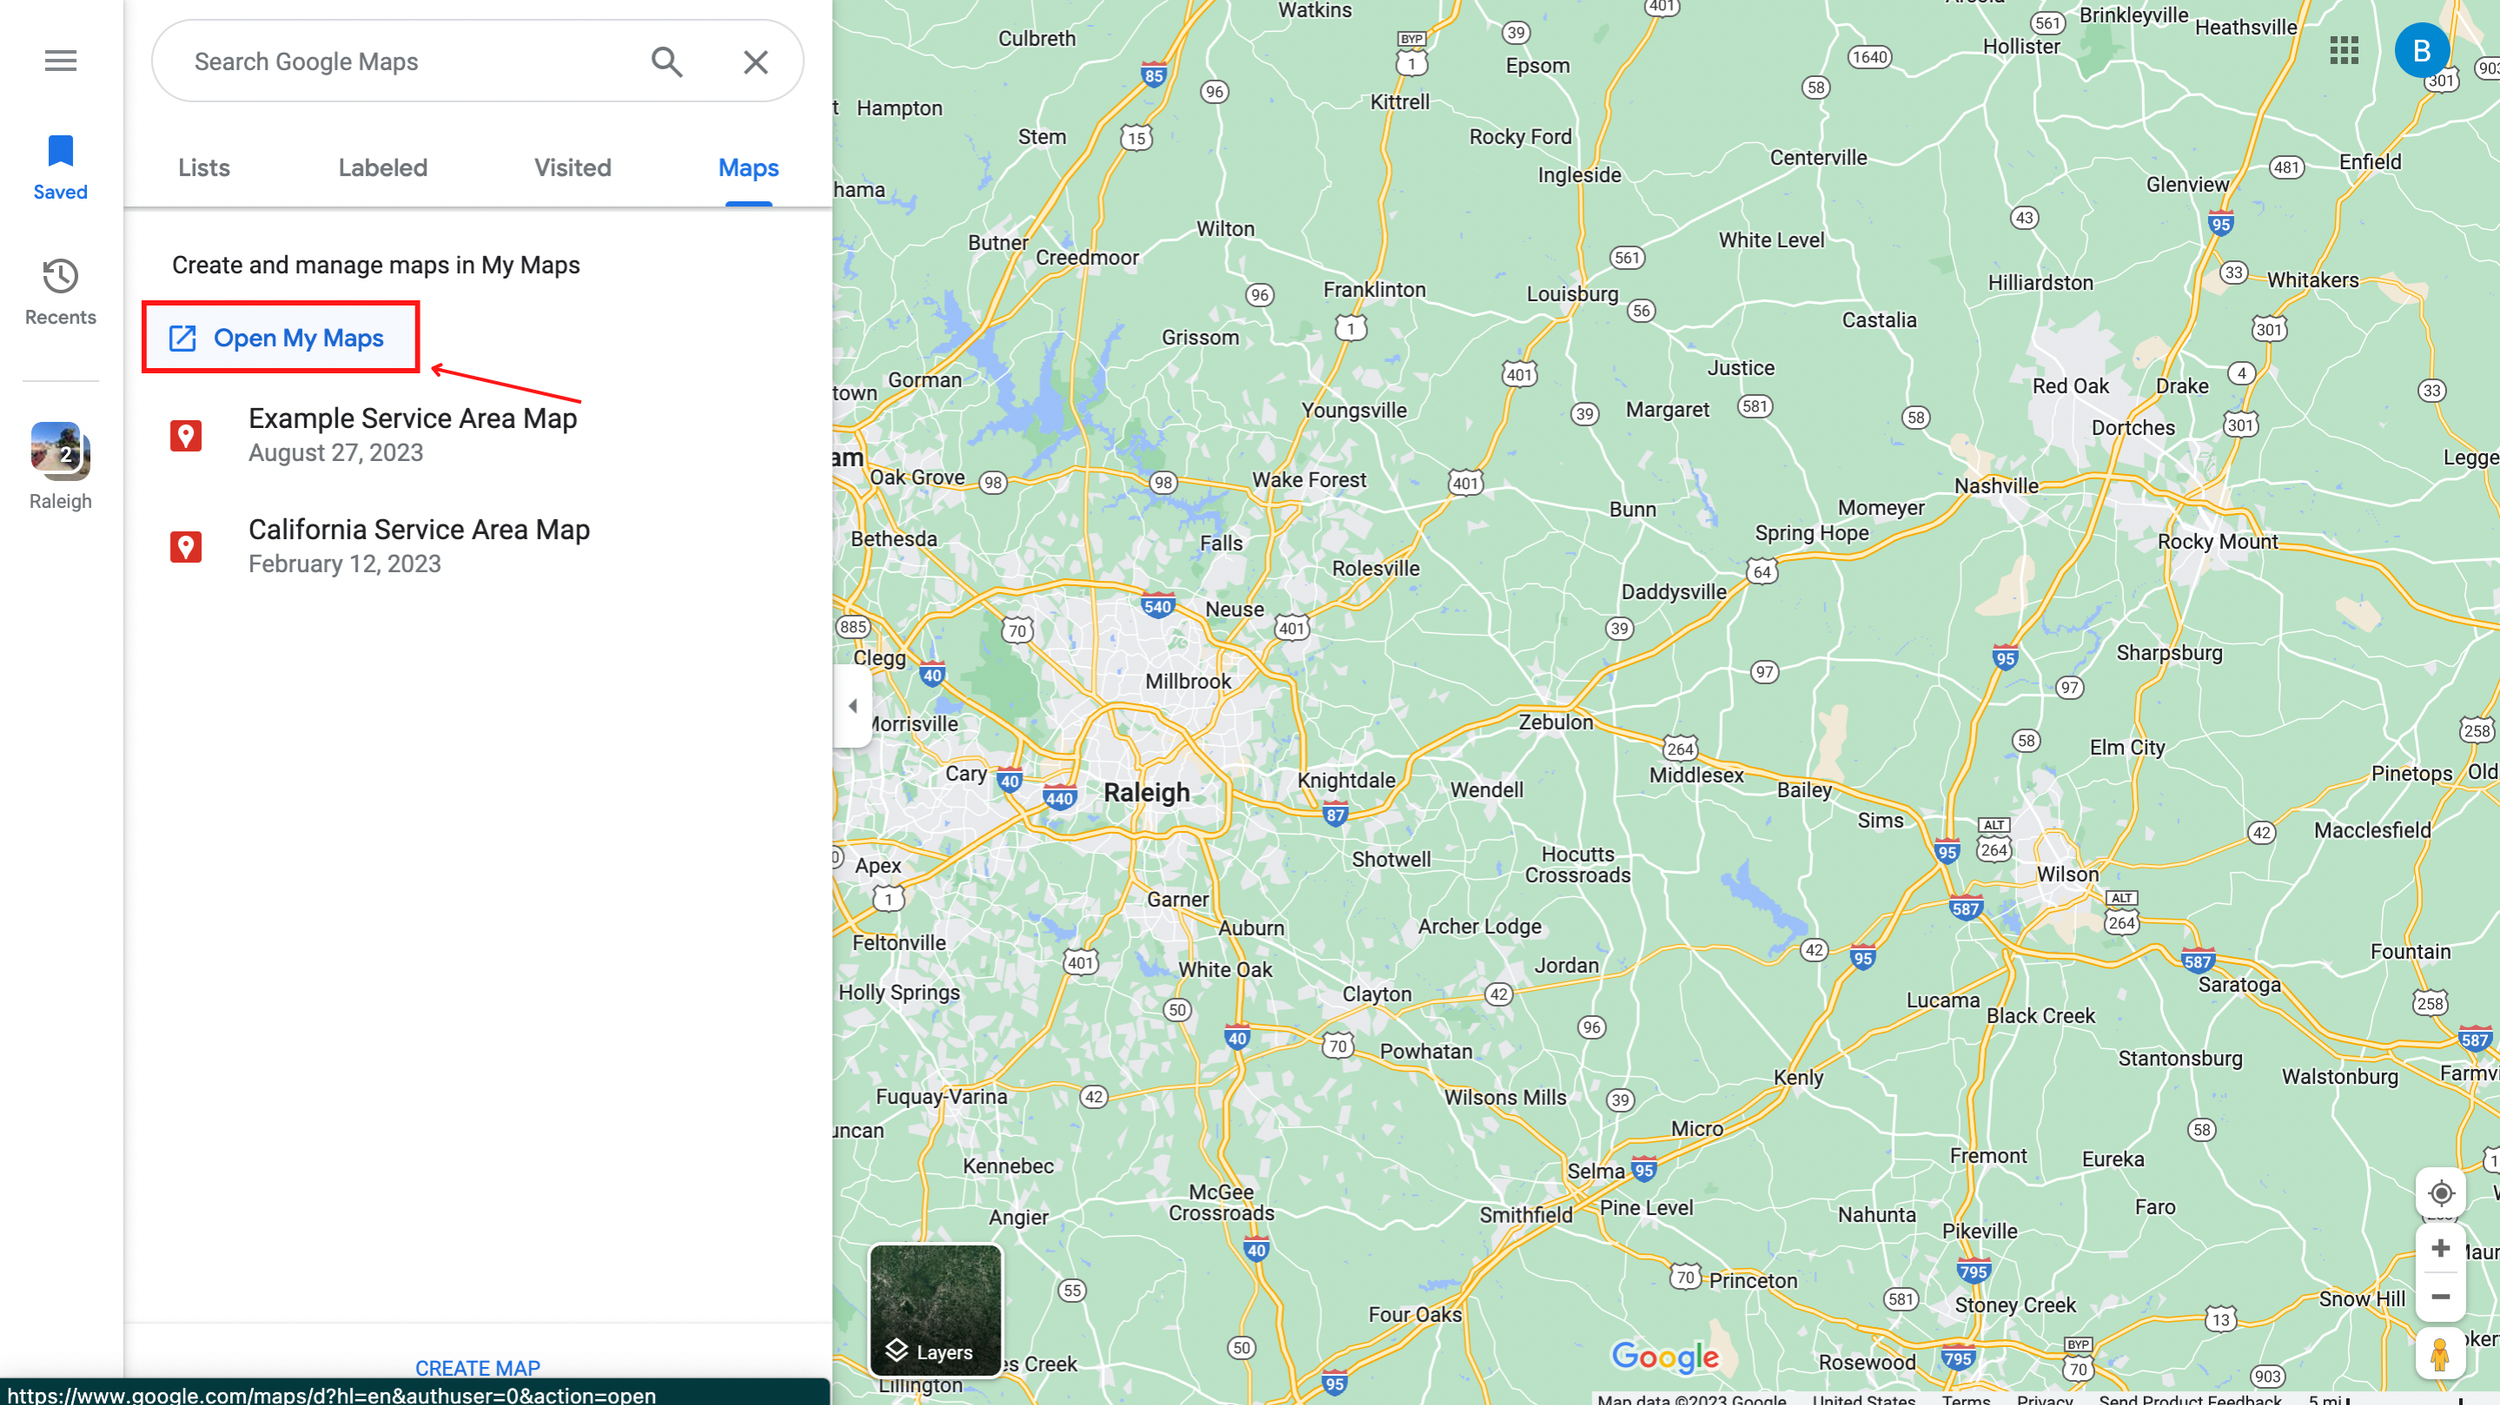Click the Privacy link in footer

(x=2044, y=1398)
